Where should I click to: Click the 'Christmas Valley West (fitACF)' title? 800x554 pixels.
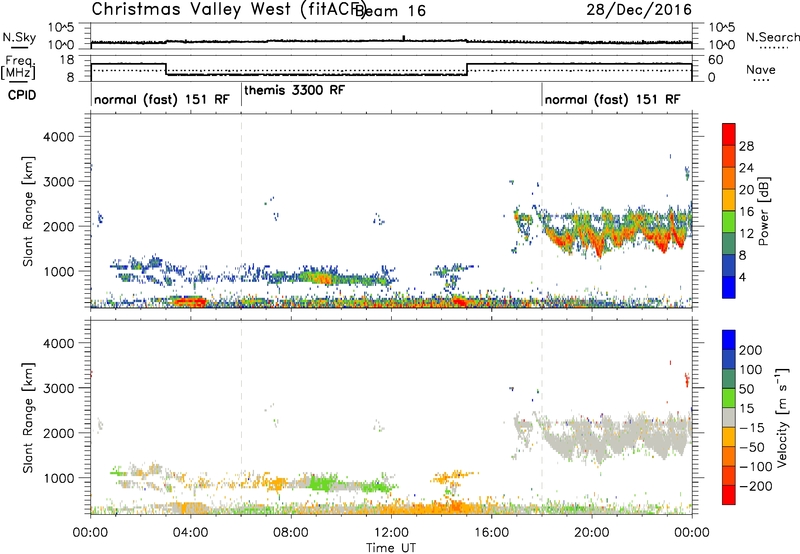(228, 10)
